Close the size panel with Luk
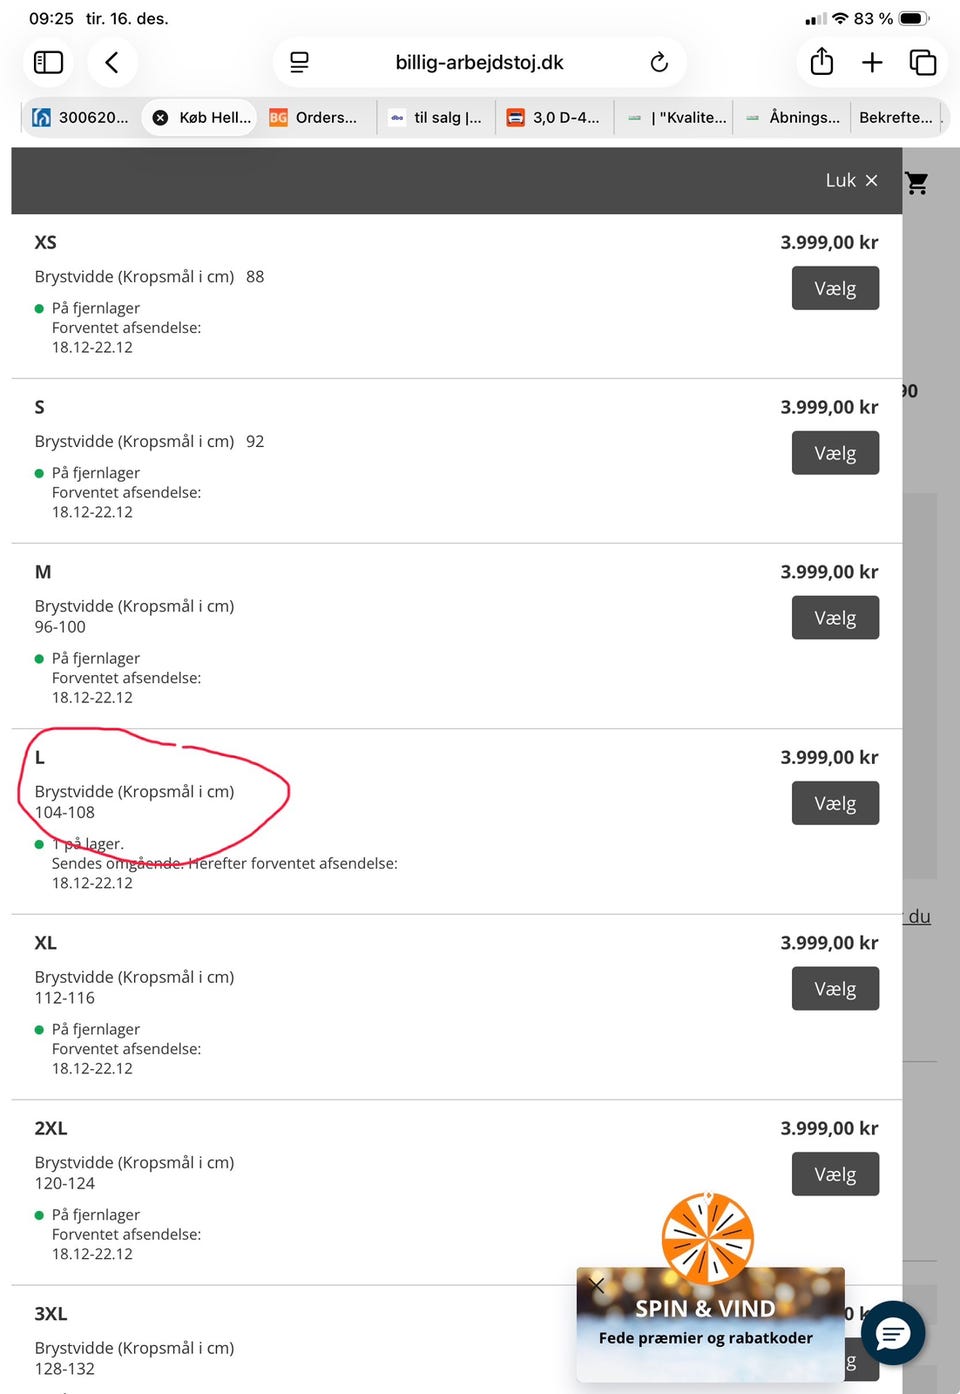 [851, 180]
